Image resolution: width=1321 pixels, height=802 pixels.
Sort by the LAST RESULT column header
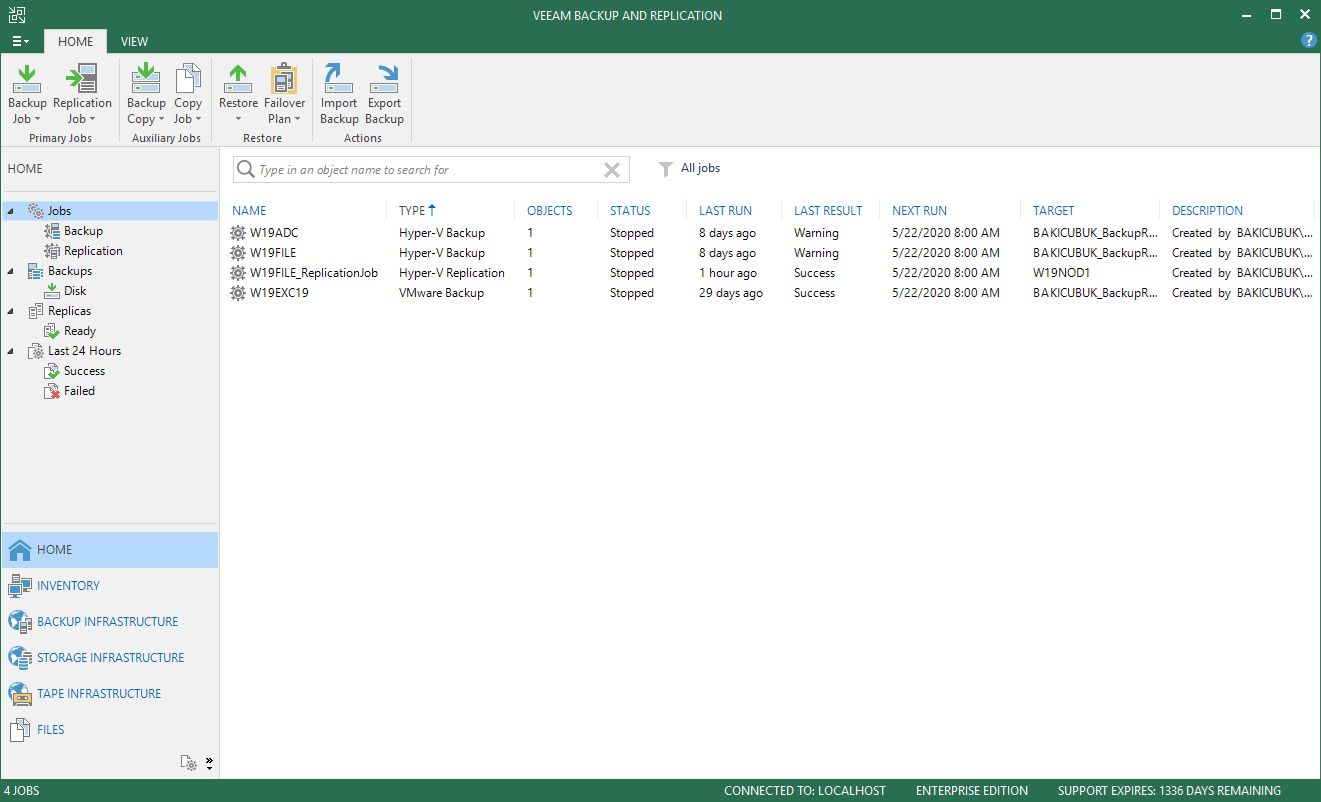(828, 211)
